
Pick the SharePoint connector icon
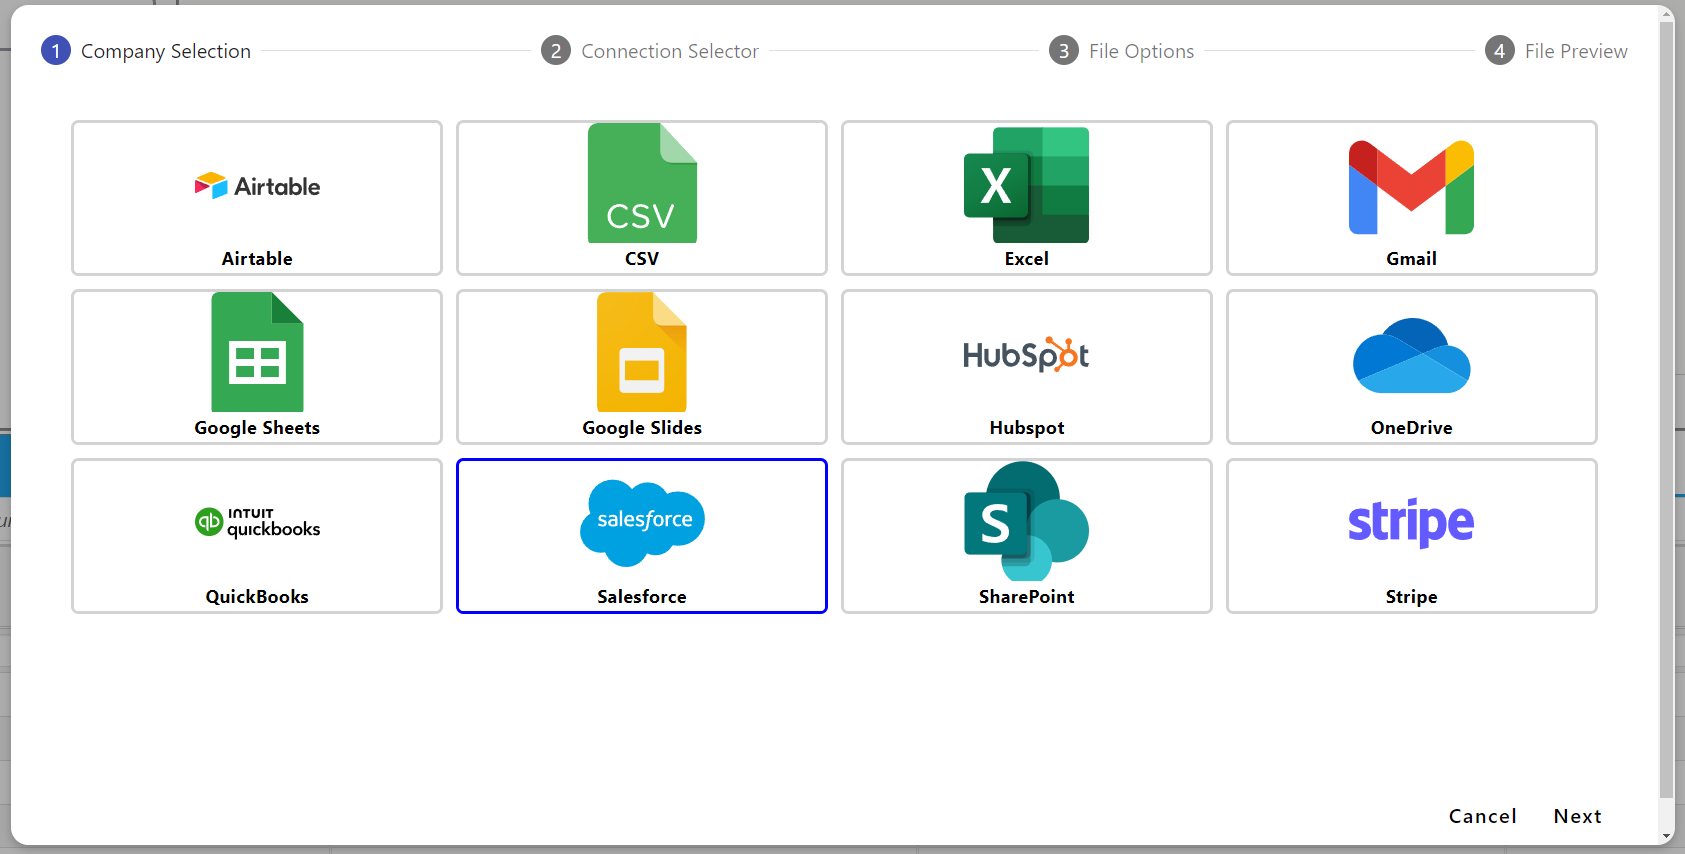[x=1026, y=522]
